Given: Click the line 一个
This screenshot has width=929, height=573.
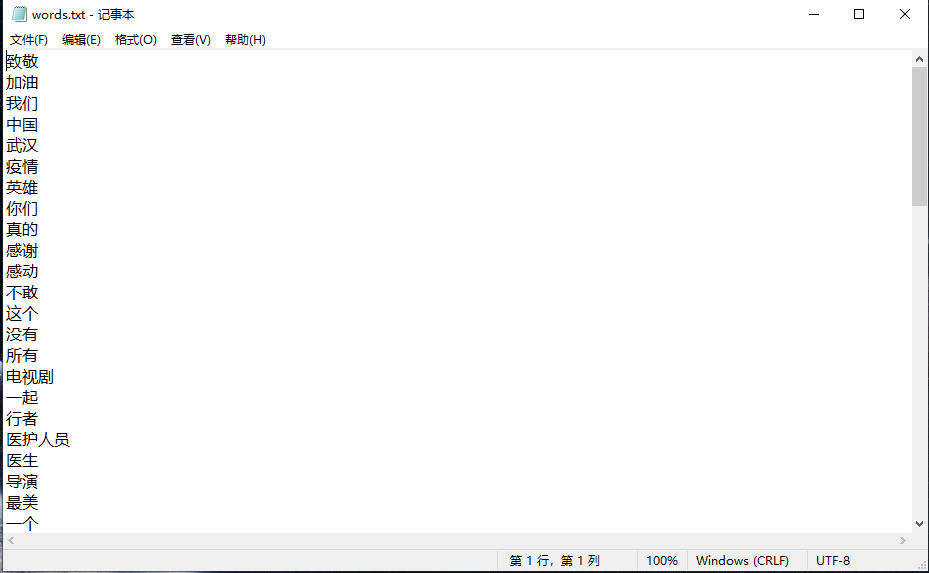Looking at the screenshot, I should pyautogui.click(x=22, y=523).
